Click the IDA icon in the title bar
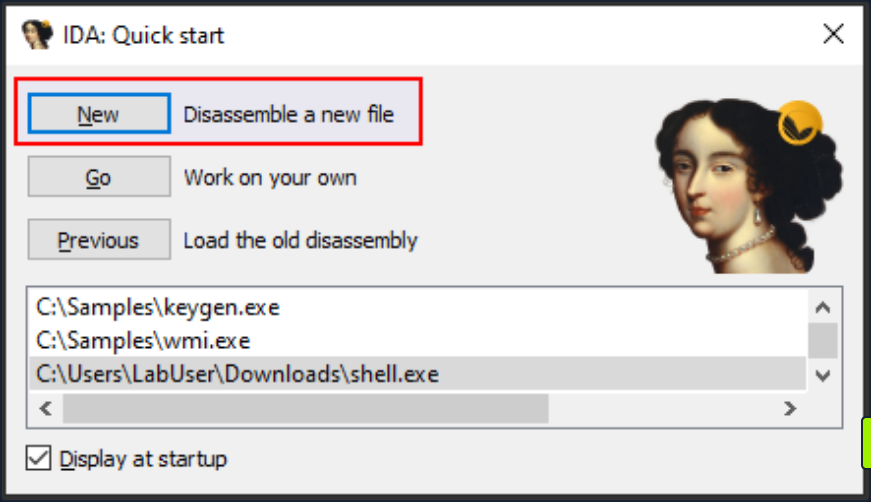 37,35
